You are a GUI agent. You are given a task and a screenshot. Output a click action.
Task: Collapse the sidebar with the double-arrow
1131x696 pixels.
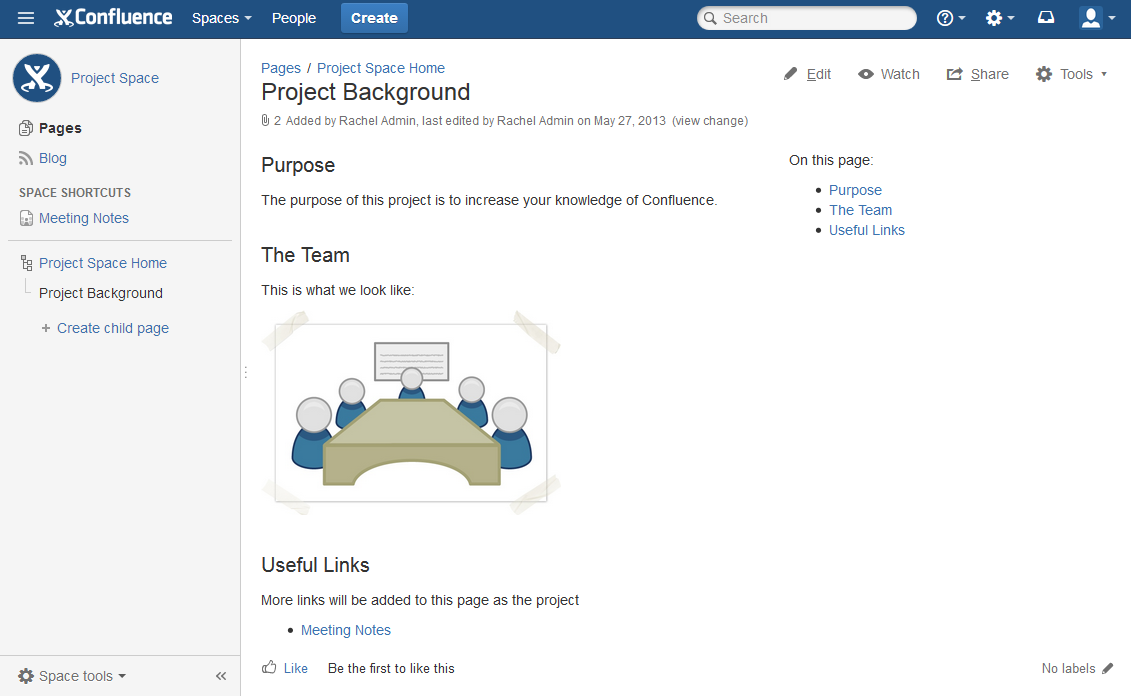pyautogui.click(x=221, y=676)
